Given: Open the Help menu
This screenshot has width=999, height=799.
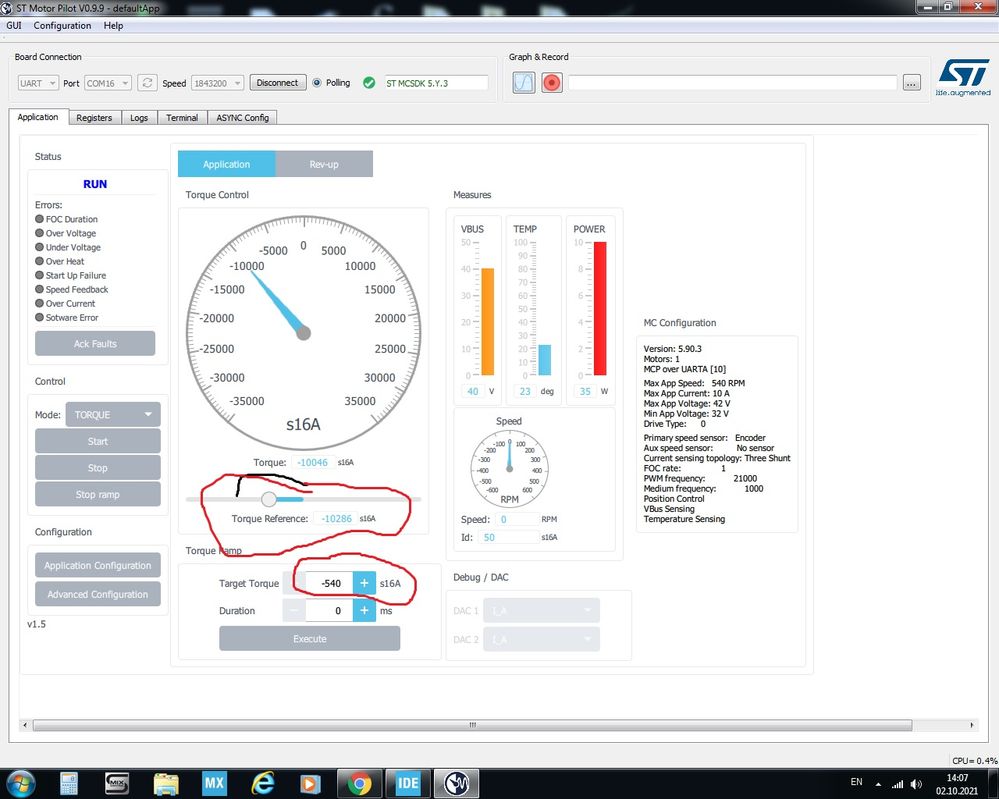Looking at the screenshot, I should (x=113, y=25).
